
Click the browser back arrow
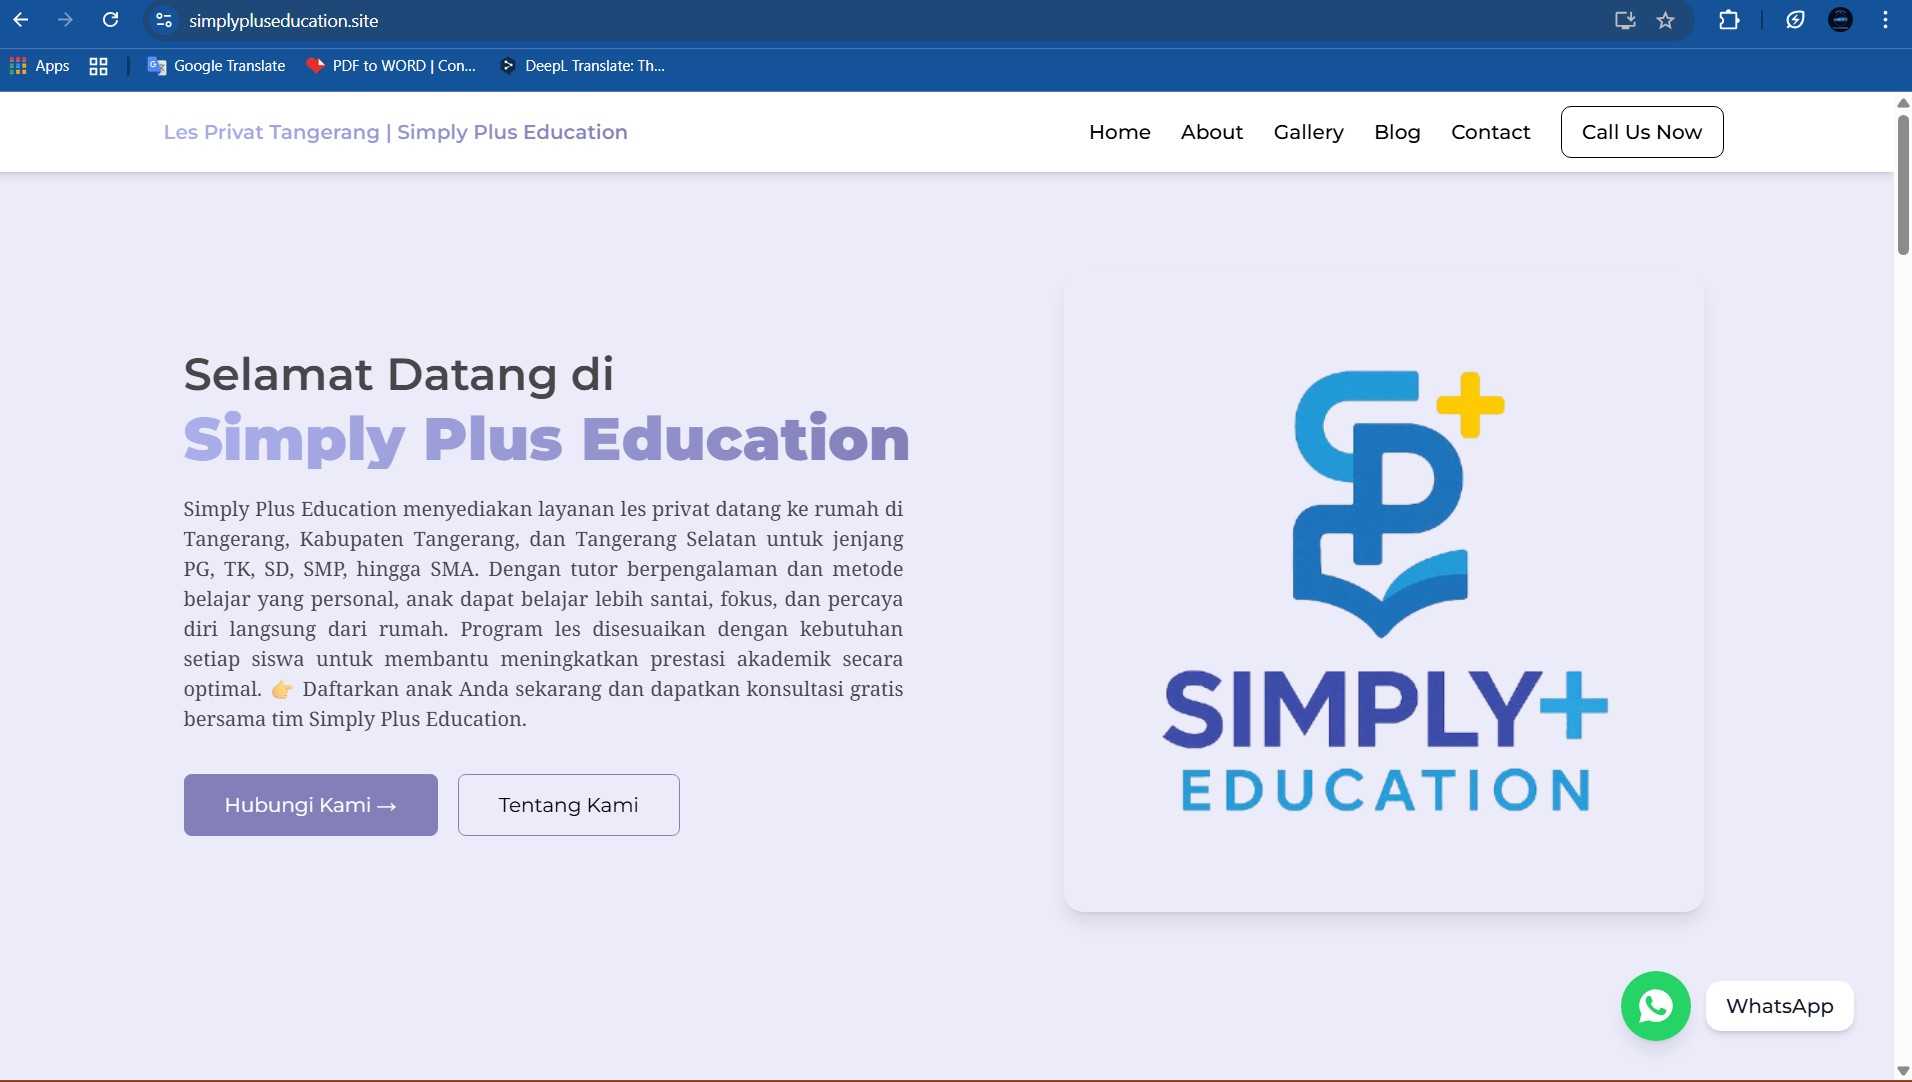21,20
